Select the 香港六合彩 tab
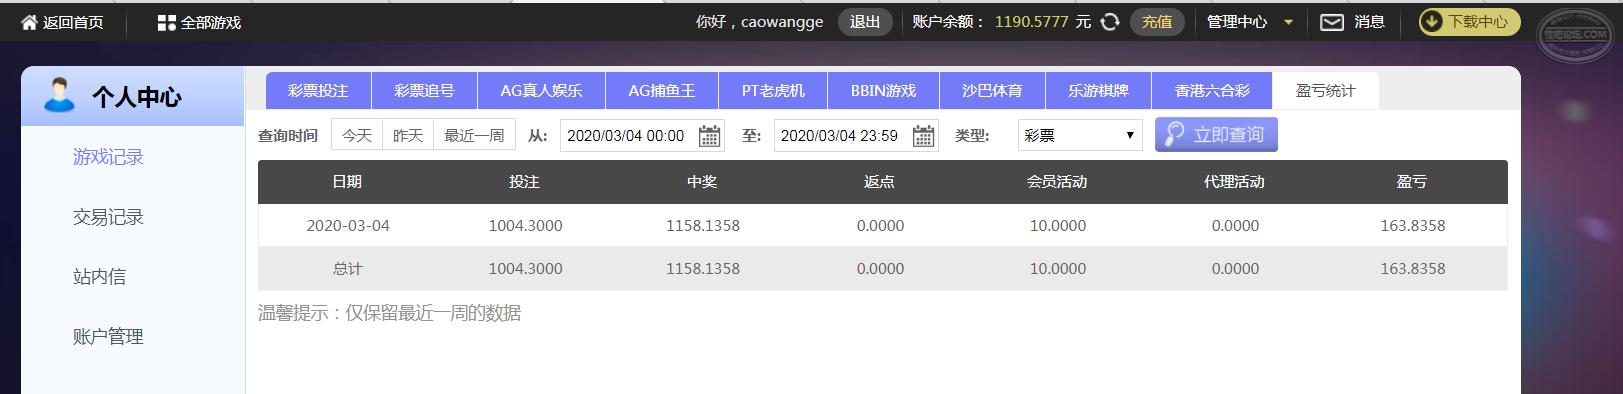1623x394 pixels. point(1212,91)
